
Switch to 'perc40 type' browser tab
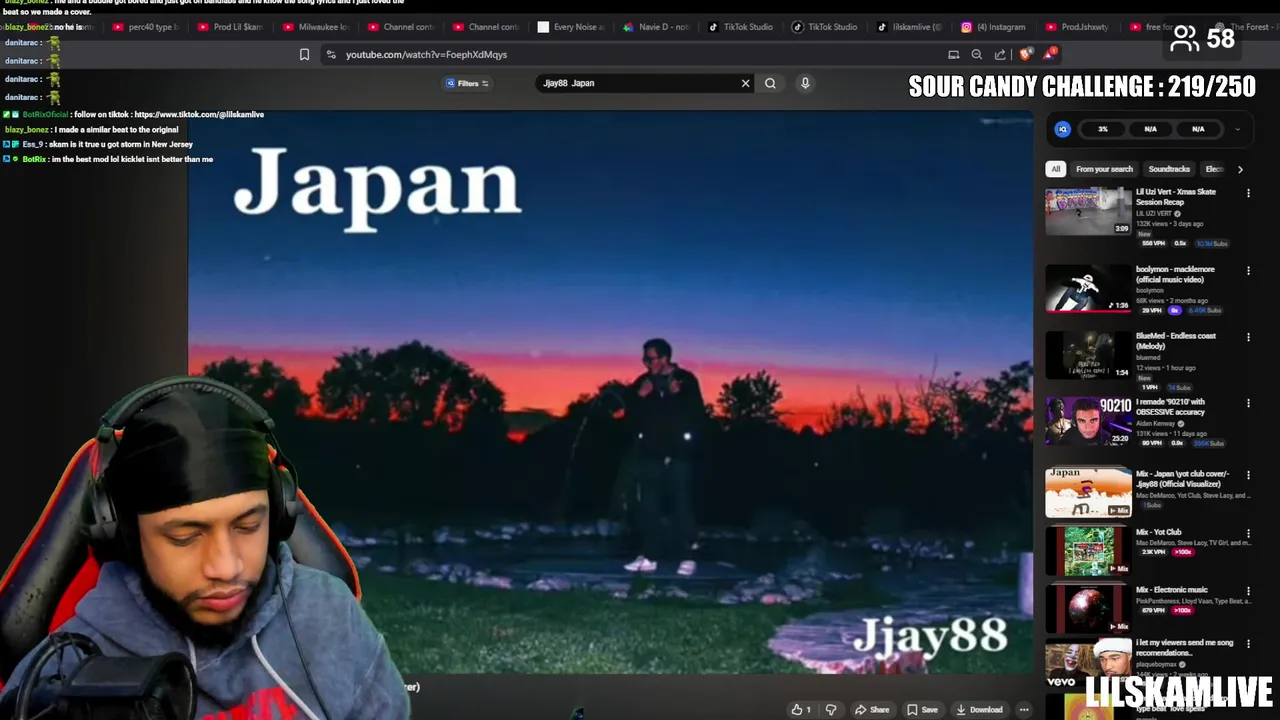coord(146,27)
